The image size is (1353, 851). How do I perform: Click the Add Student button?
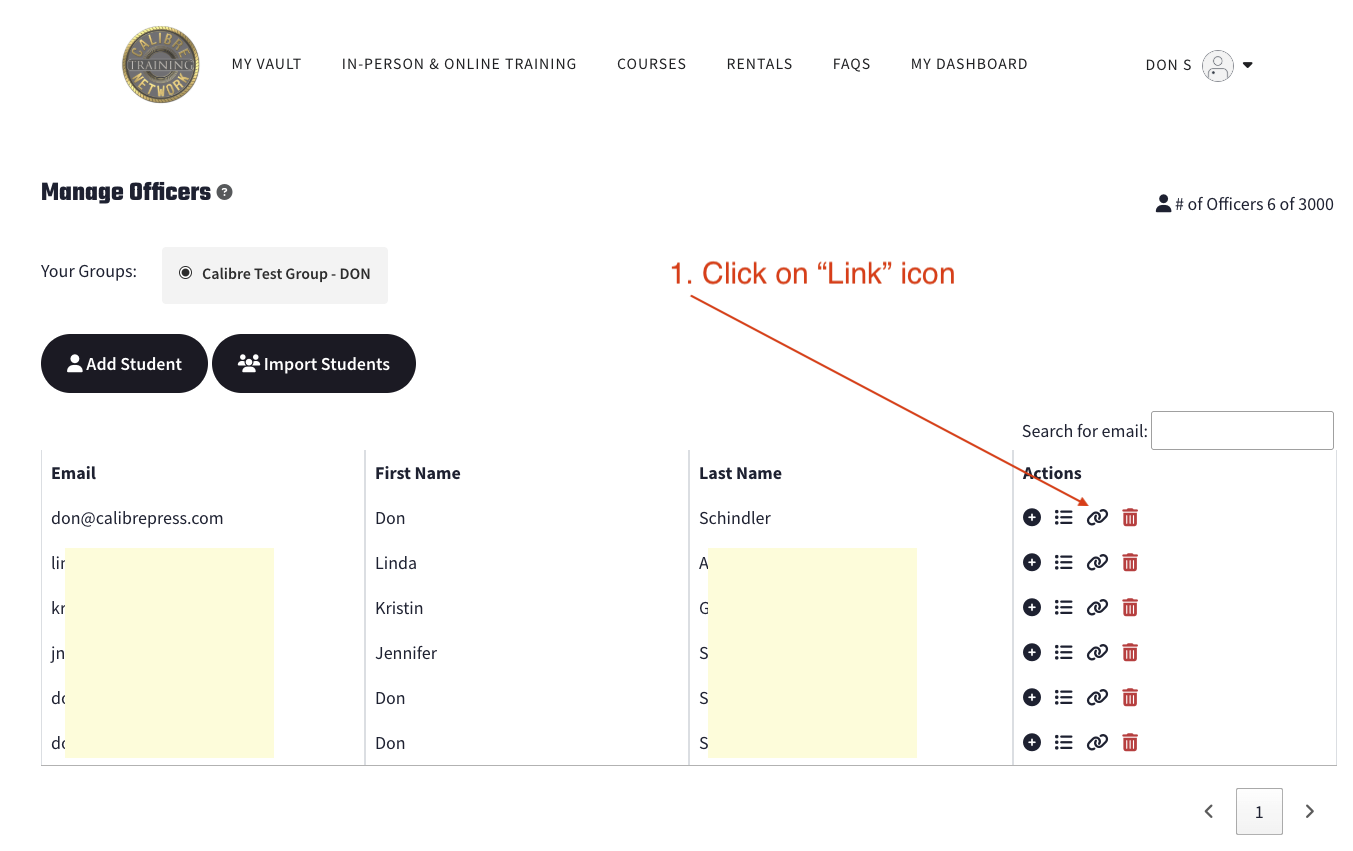124,364
